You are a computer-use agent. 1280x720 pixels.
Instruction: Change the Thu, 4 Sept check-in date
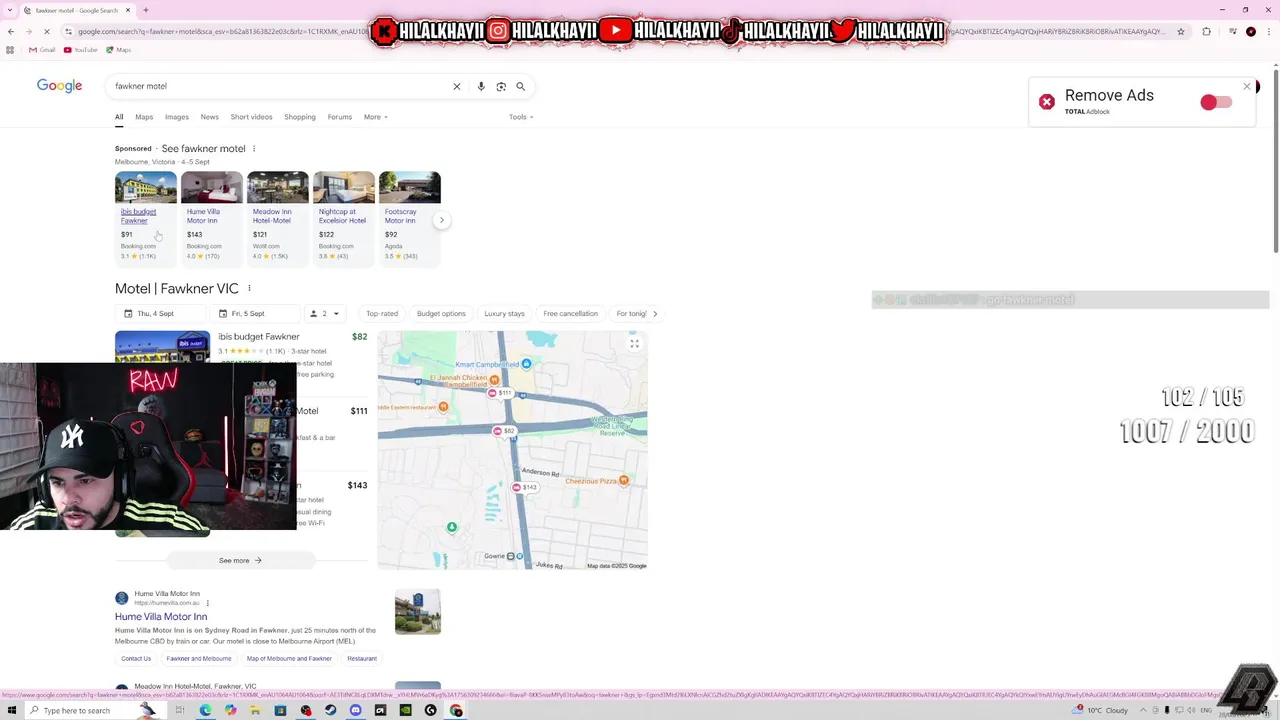pyautogui.click(x=158, y=314)
